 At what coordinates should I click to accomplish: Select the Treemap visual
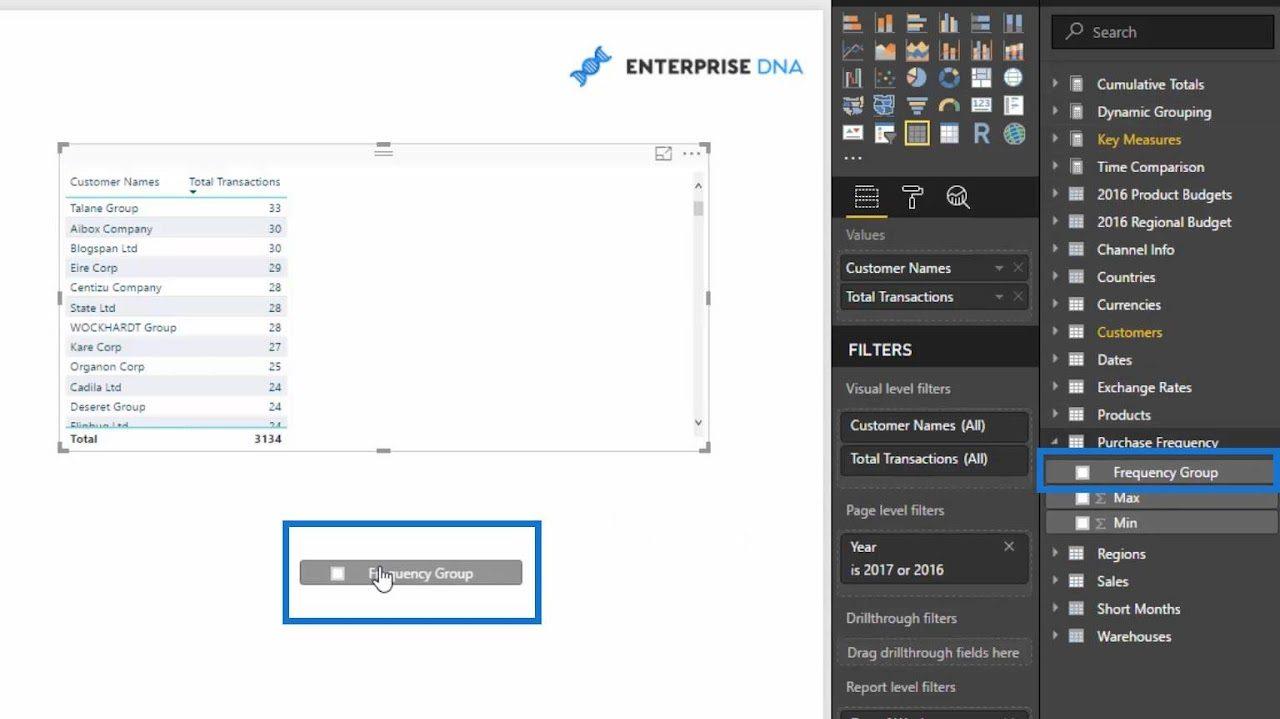[981, 77]
